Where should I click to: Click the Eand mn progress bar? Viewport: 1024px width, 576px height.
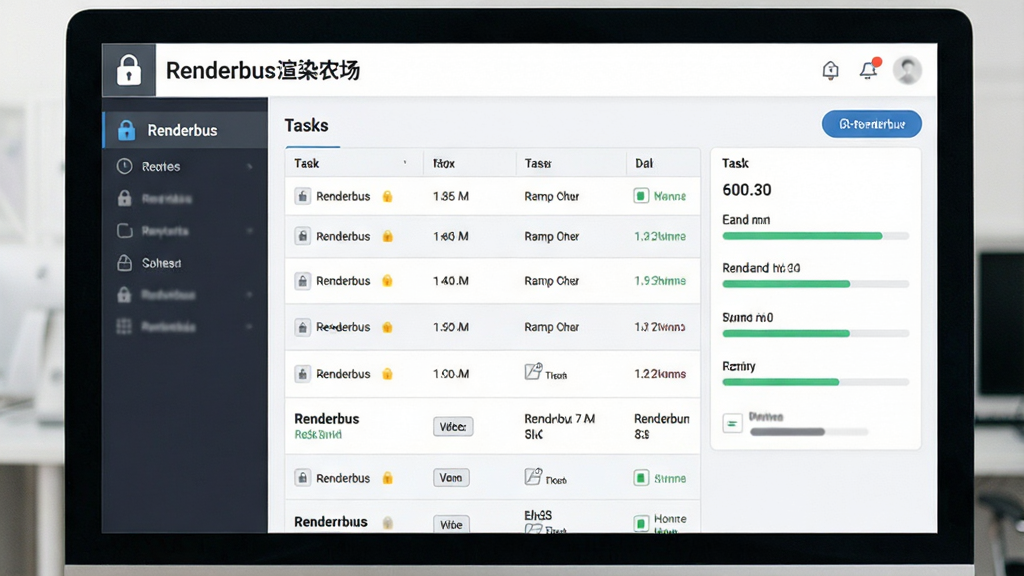815,236
